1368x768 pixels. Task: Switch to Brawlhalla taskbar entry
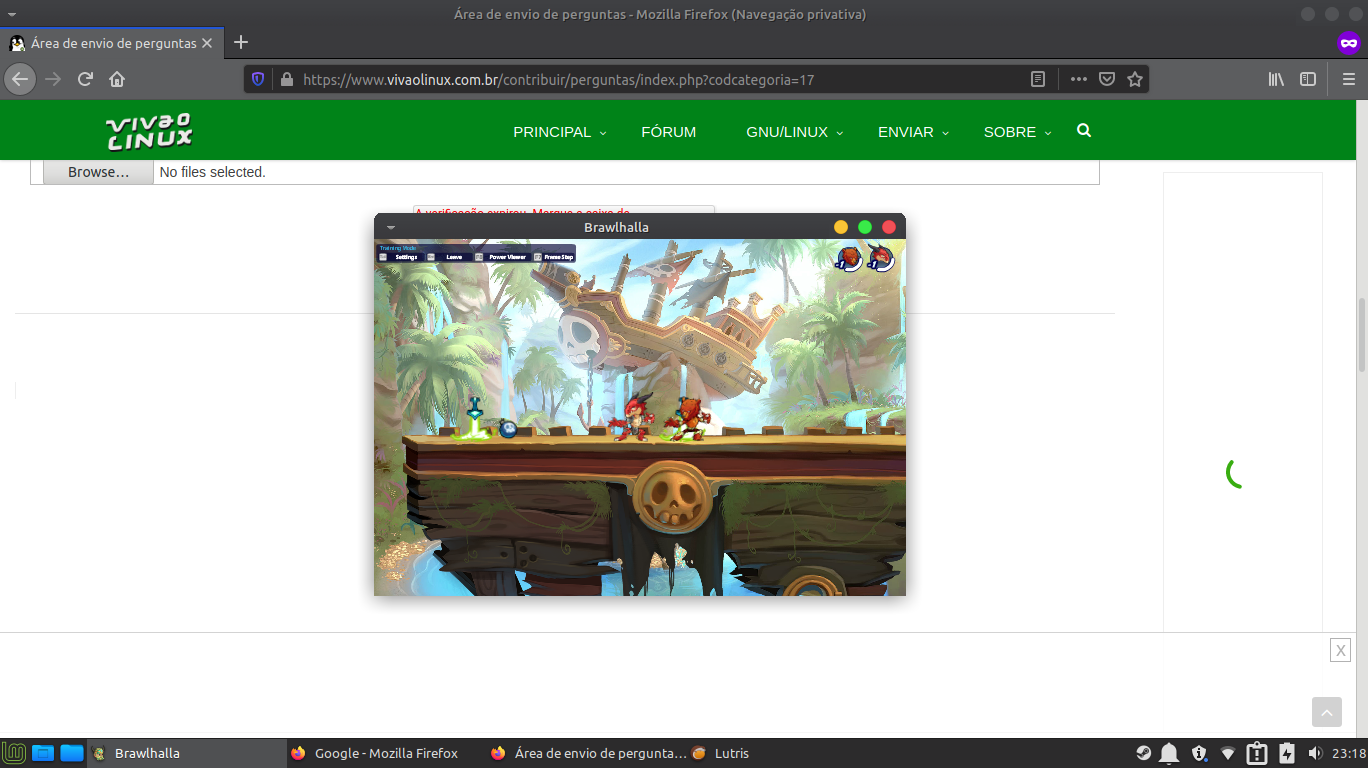point(186,753)
